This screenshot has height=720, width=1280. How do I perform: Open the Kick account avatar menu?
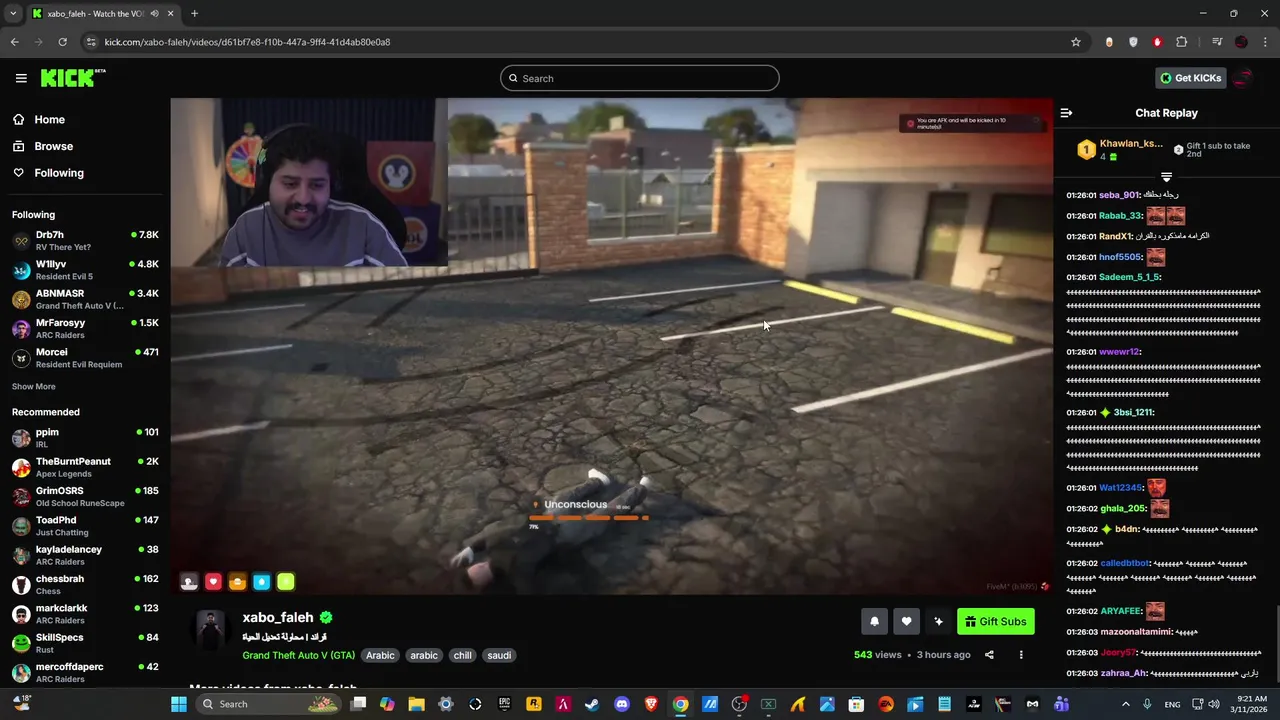click(1244, 78)
